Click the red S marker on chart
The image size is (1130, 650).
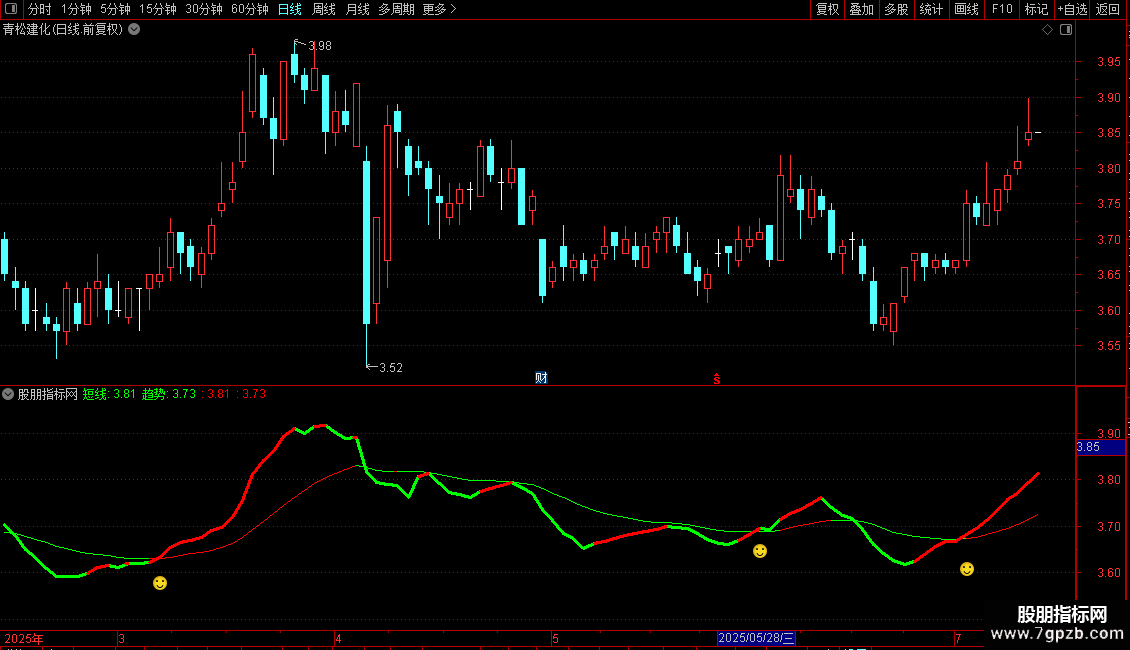(717, 379)
